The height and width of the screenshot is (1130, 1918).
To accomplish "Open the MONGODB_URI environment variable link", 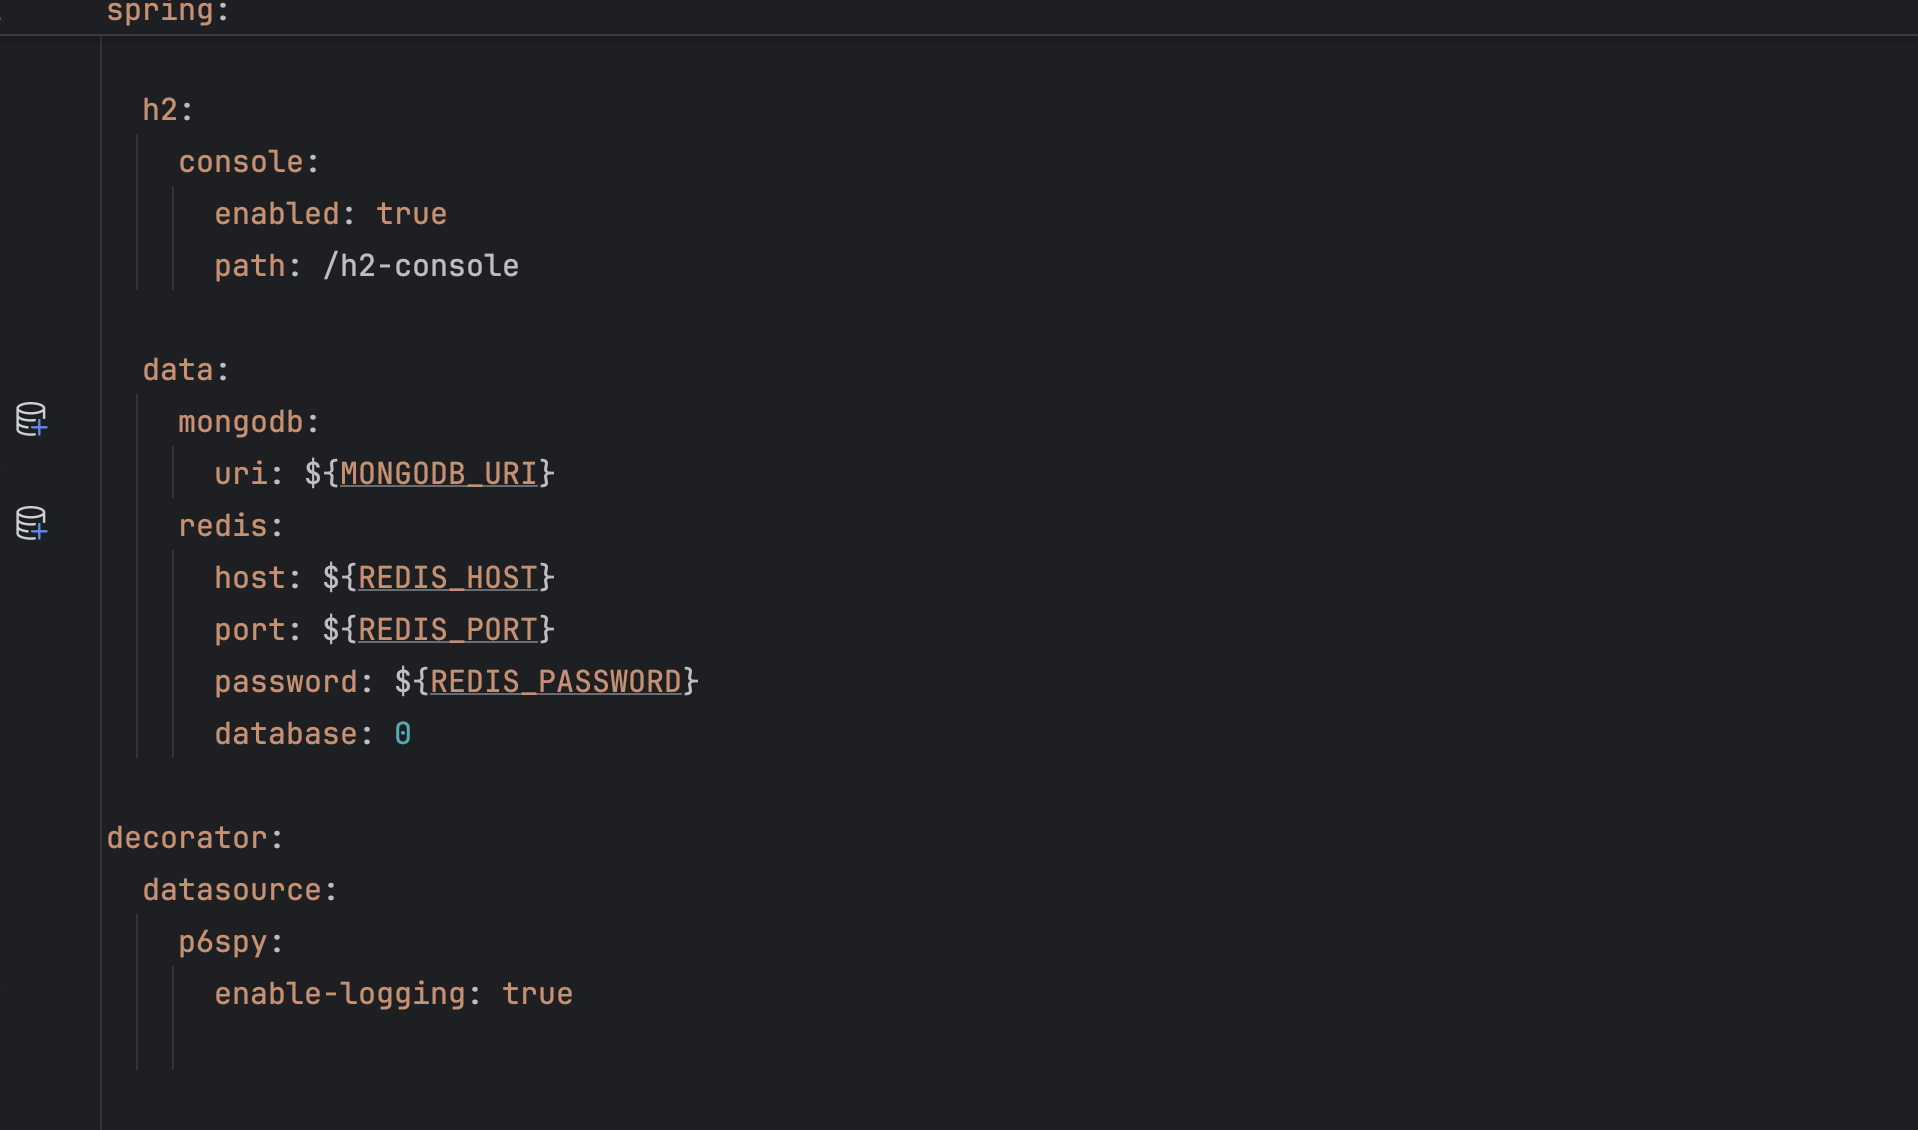I will click(438, 473).
